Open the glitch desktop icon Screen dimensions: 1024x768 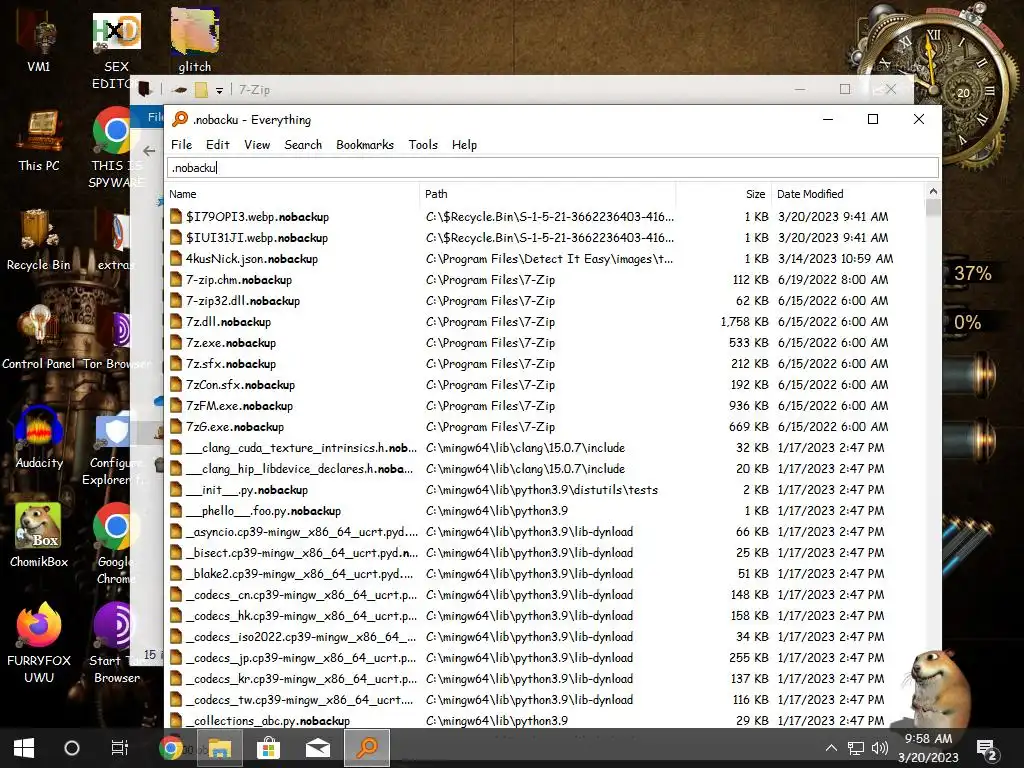(x=195, y=41)
